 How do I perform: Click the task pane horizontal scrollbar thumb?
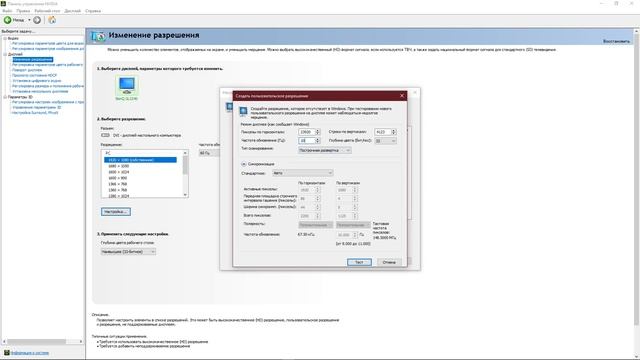(x=37, y=341)
